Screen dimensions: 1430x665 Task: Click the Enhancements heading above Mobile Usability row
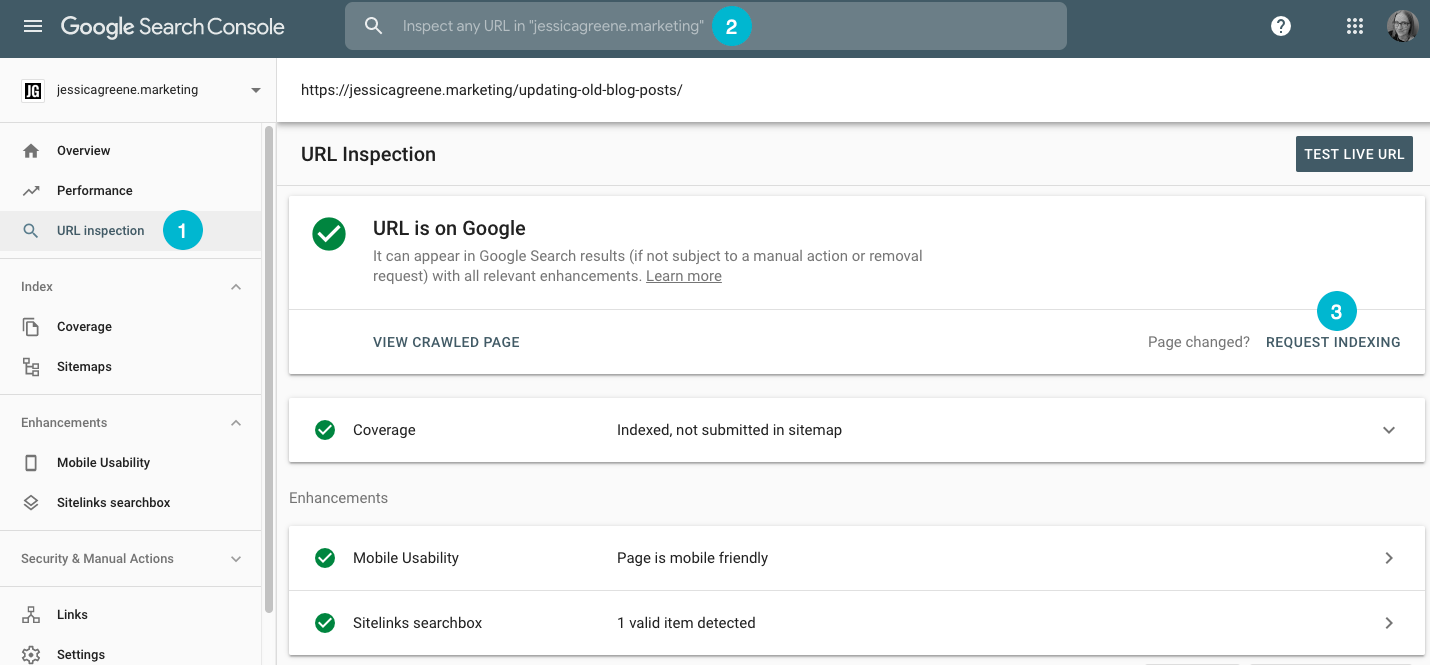339,497
